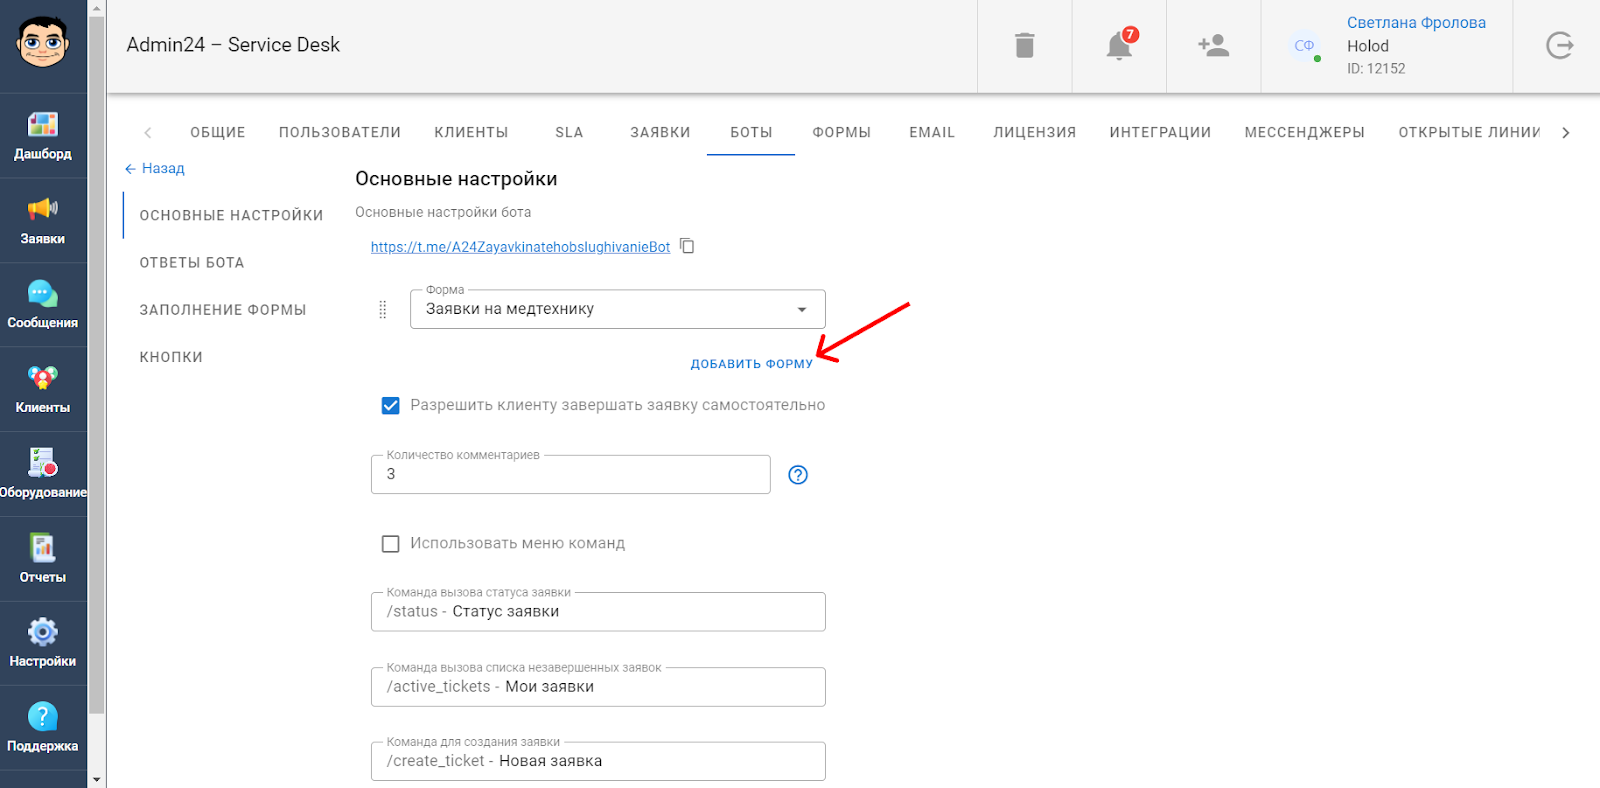Click the add user icon in header
Screen dimensions: 1600x788
click(1213, 46)
